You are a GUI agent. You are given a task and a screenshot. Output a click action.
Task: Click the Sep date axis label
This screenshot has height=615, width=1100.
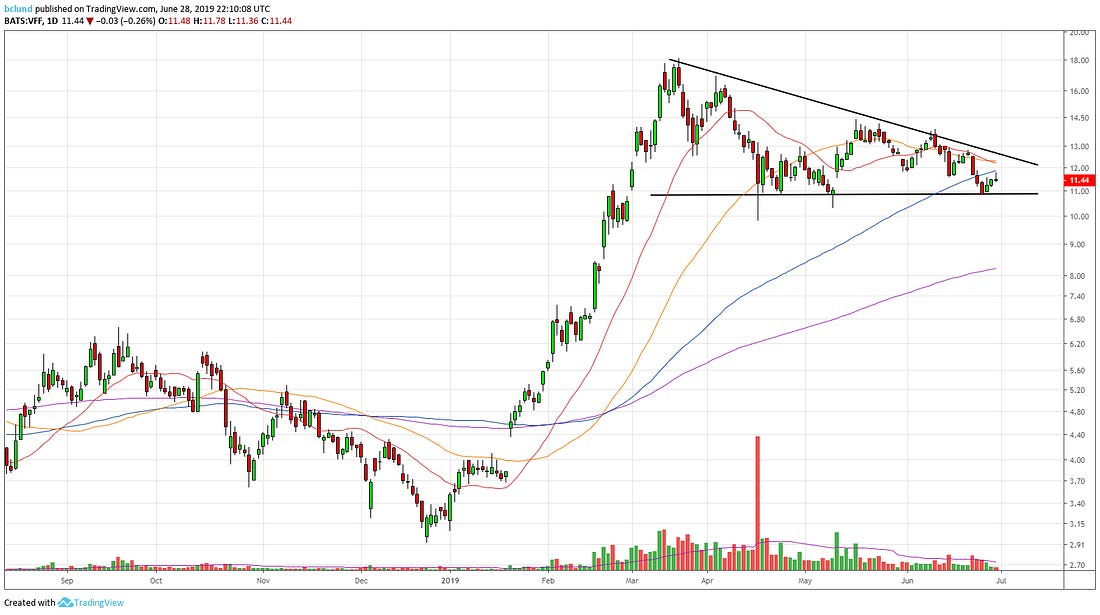pos(67,581)
